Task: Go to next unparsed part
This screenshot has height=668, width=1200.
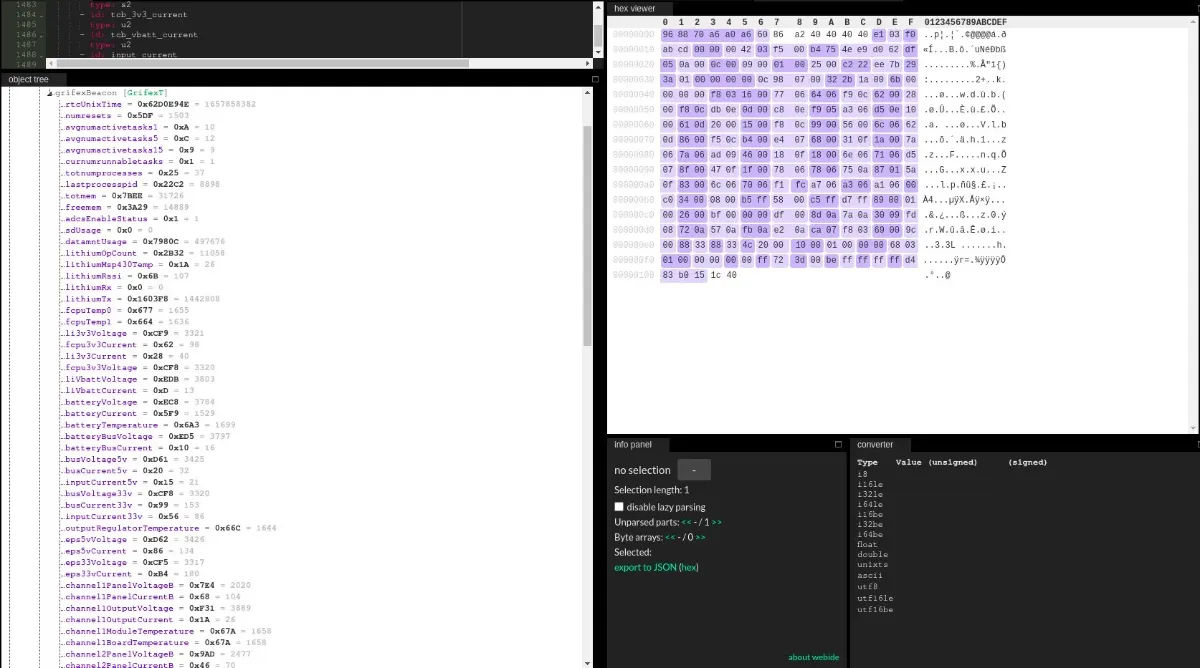Action: click(717, 522)
